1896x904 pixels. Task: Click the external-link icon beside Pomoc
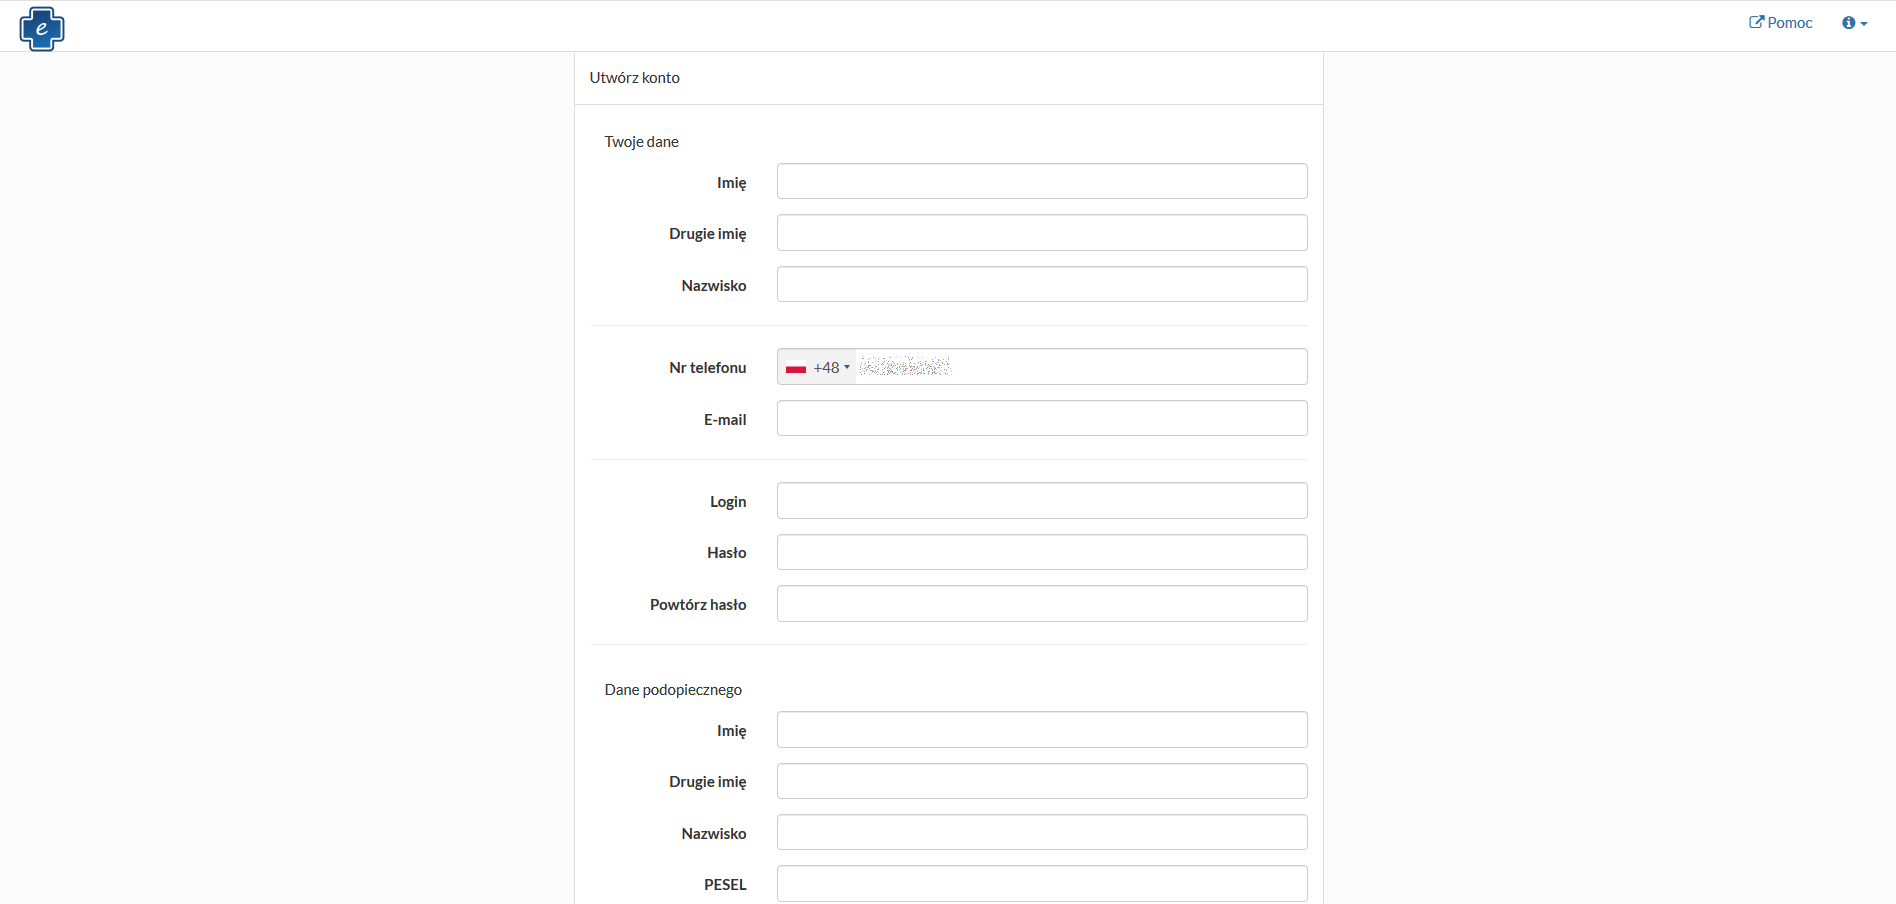point(1756,22)
